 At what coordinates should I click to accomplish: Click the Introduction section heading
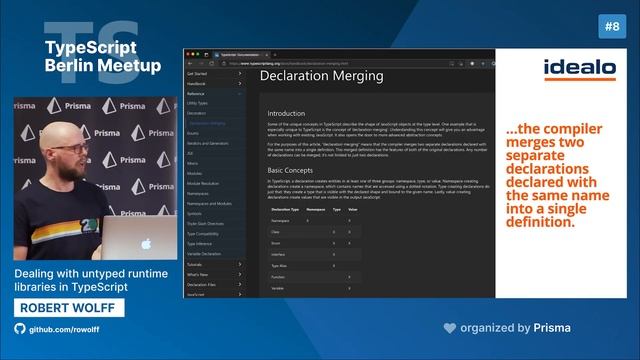tap(286, 113)
